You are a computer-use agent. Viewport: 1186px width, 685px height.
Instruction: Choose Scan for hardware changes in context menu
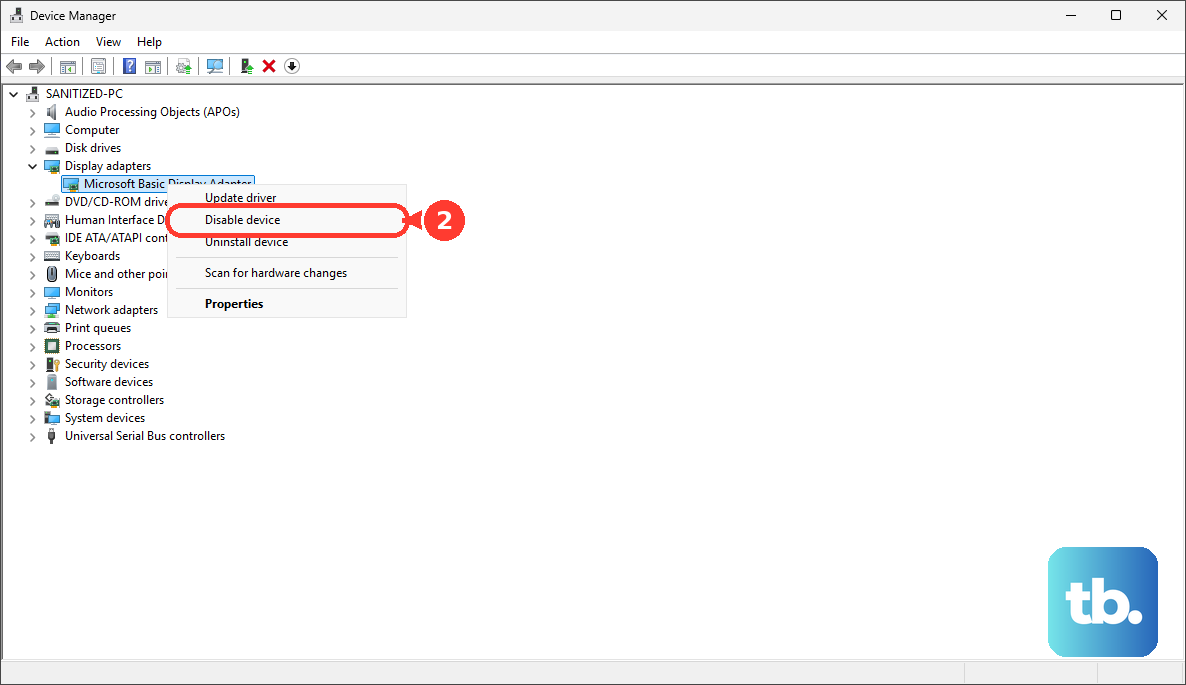(287, 273)
